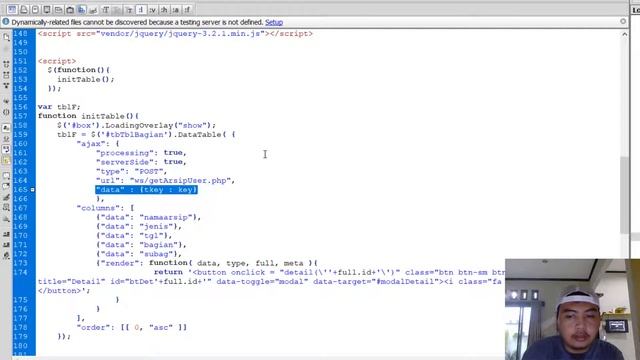Open the Setup link for testing server
Screen dimensions: 640x360
tap(274, 22)
